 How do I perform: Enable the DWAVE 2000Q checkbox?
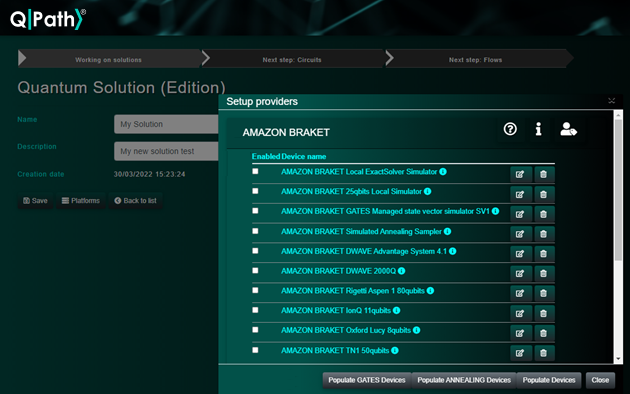[x=255, y=270]
